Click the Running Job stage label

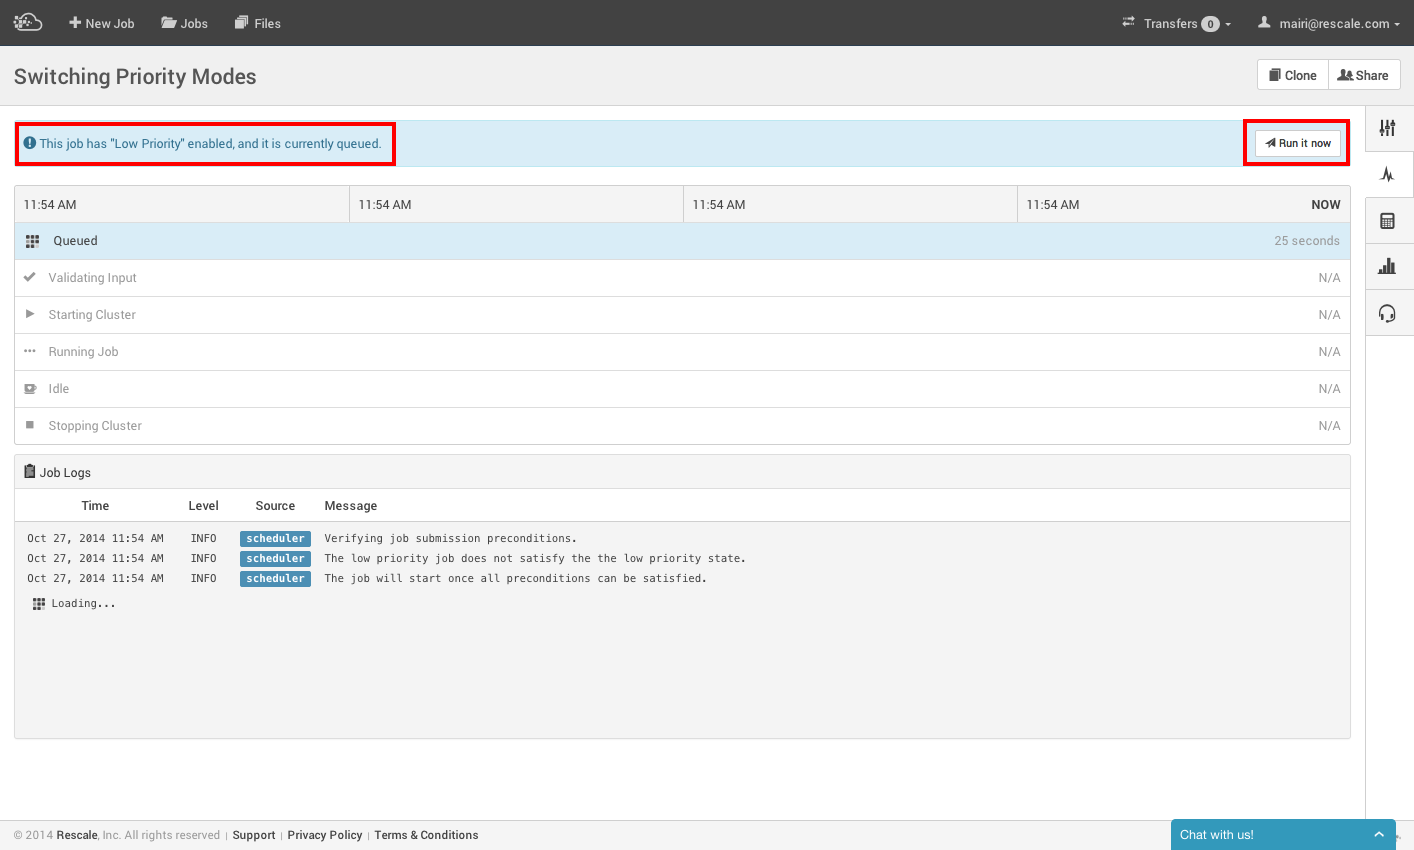(x=84, y=352)
